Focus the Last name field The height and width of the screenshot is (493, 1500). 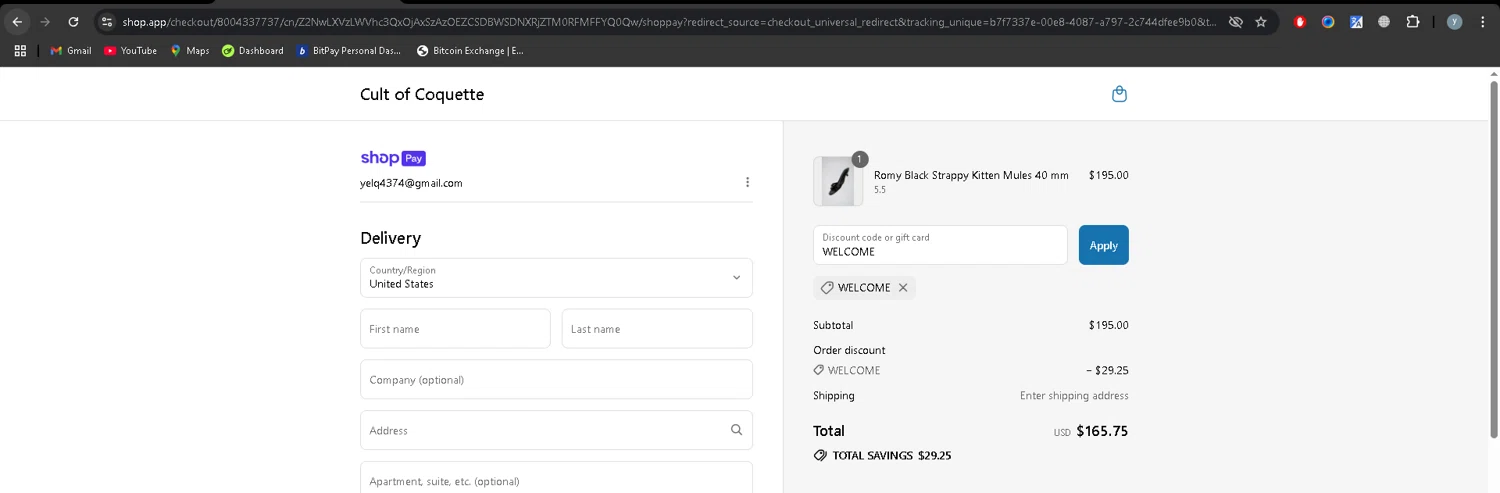tap(657, 328)
